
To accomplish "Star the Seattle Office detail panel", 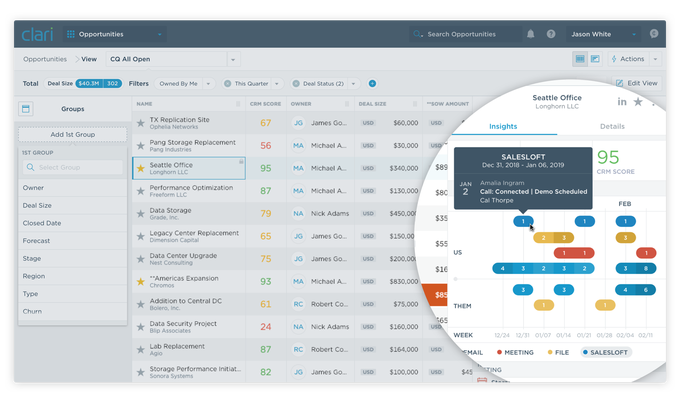I will 639,102.
